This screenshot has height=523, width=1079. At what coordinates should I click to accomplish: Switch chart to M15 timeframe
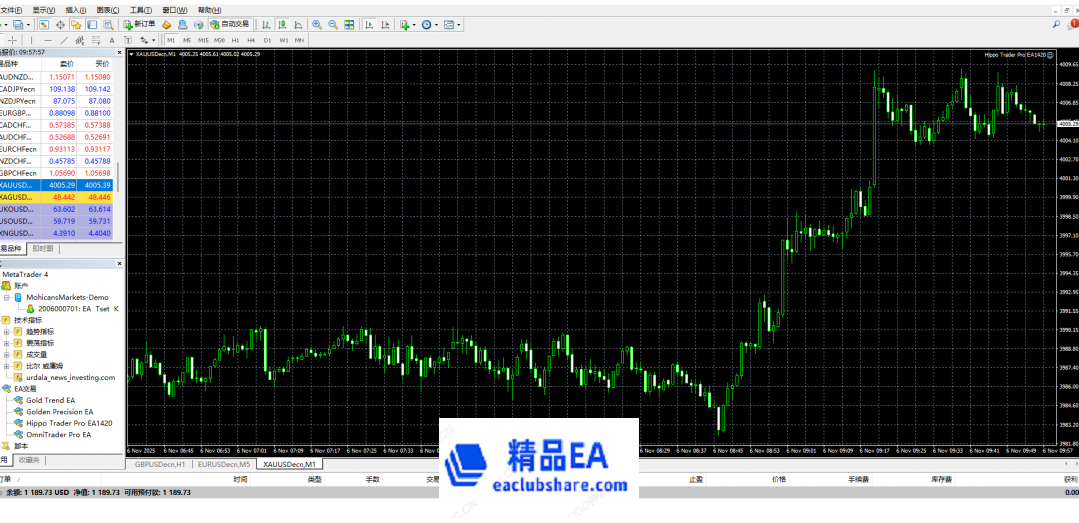[x=203, y=40]
